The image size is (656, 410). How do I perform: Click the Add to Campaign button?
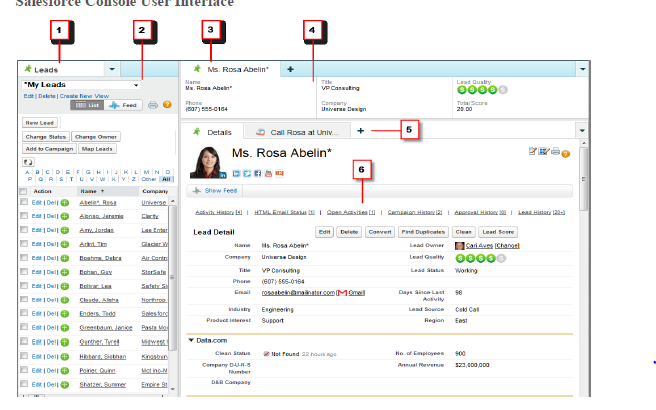click(49, 149)
